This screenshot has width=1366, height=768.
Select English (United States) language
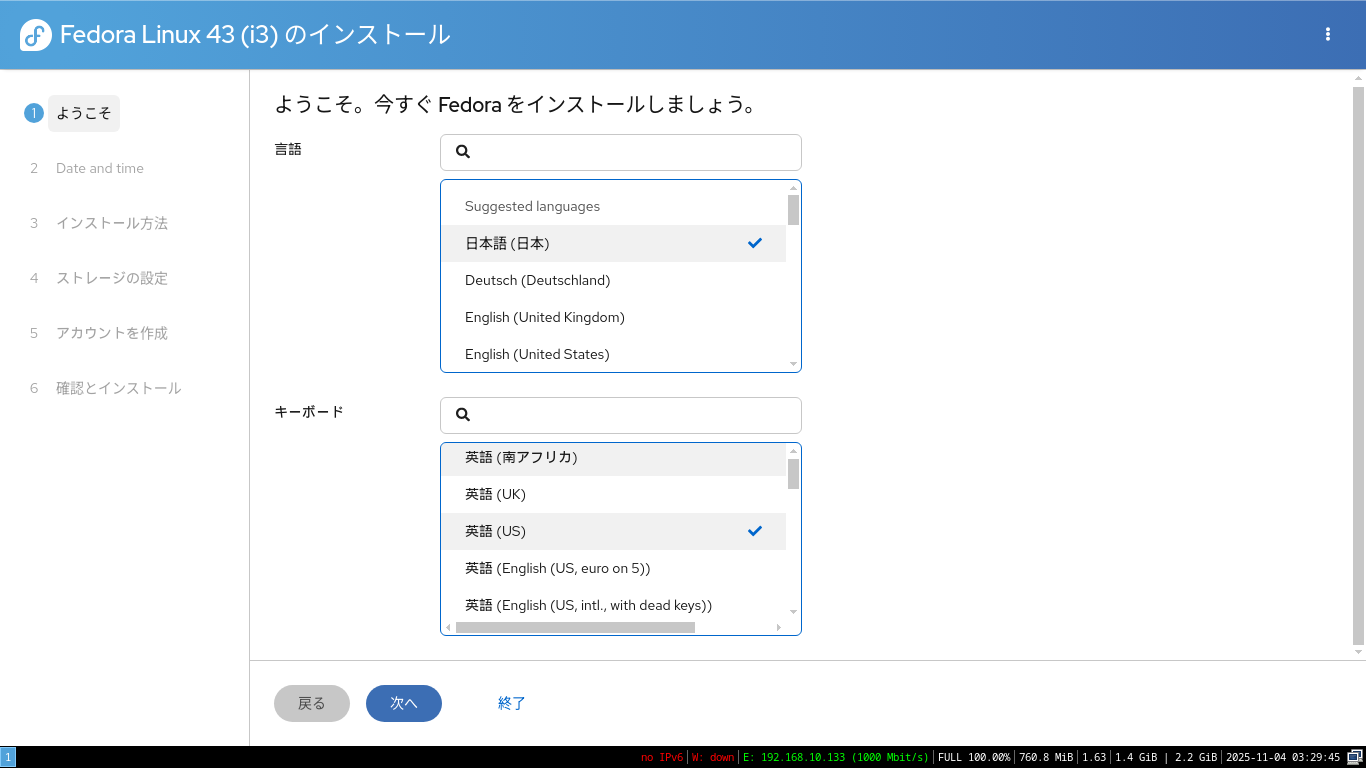coord(614,354)
